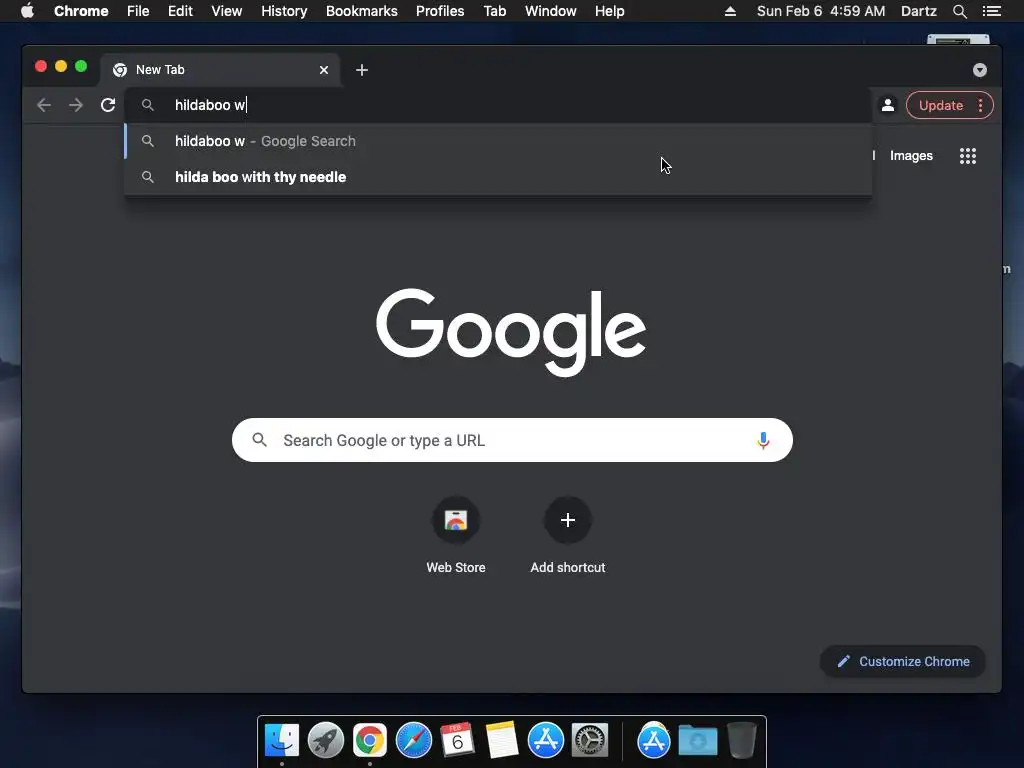Open Launchpad rocket from the Dock
The image size is (1024, 768).
click(x=326, y=740)
